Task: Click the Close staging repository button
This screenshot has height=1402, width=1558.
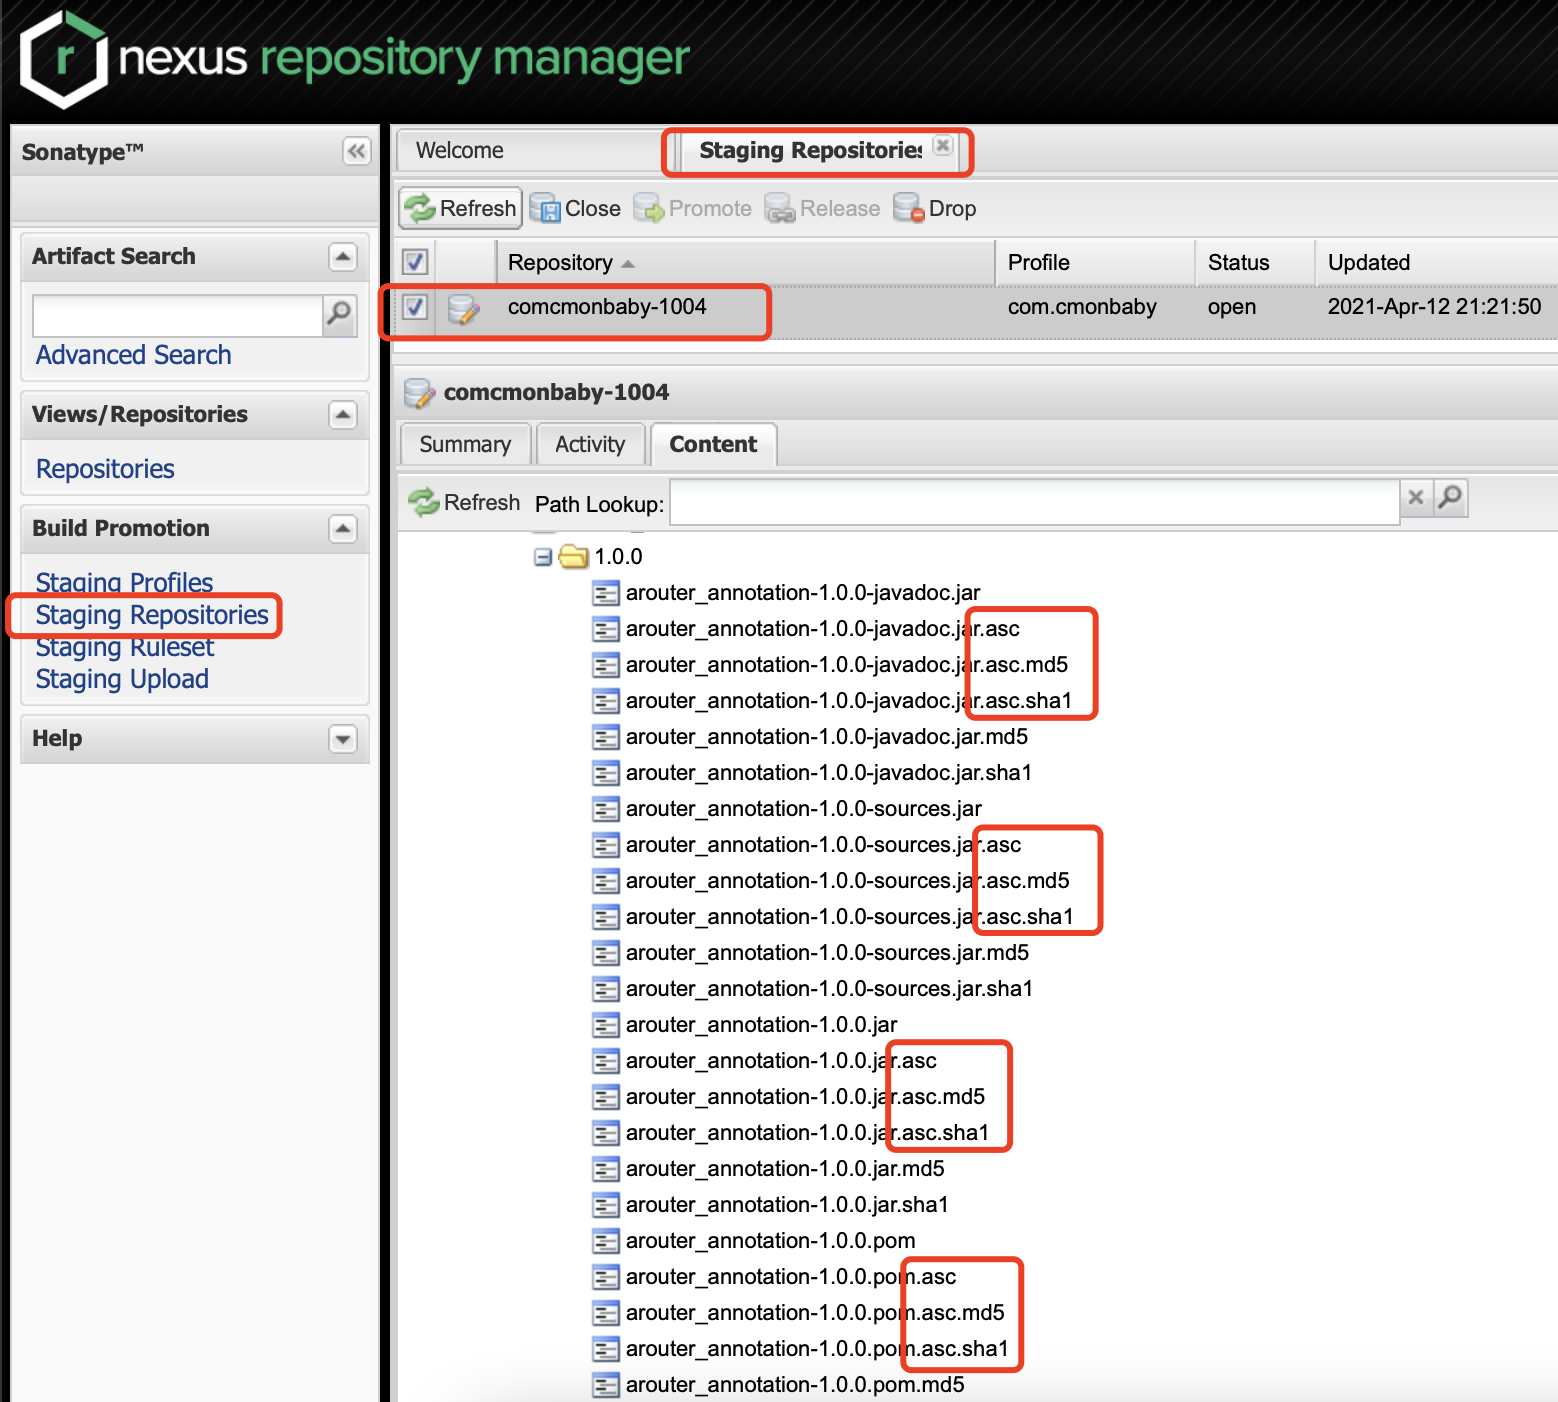Action: pyautogui.click(x=575, y=208)
